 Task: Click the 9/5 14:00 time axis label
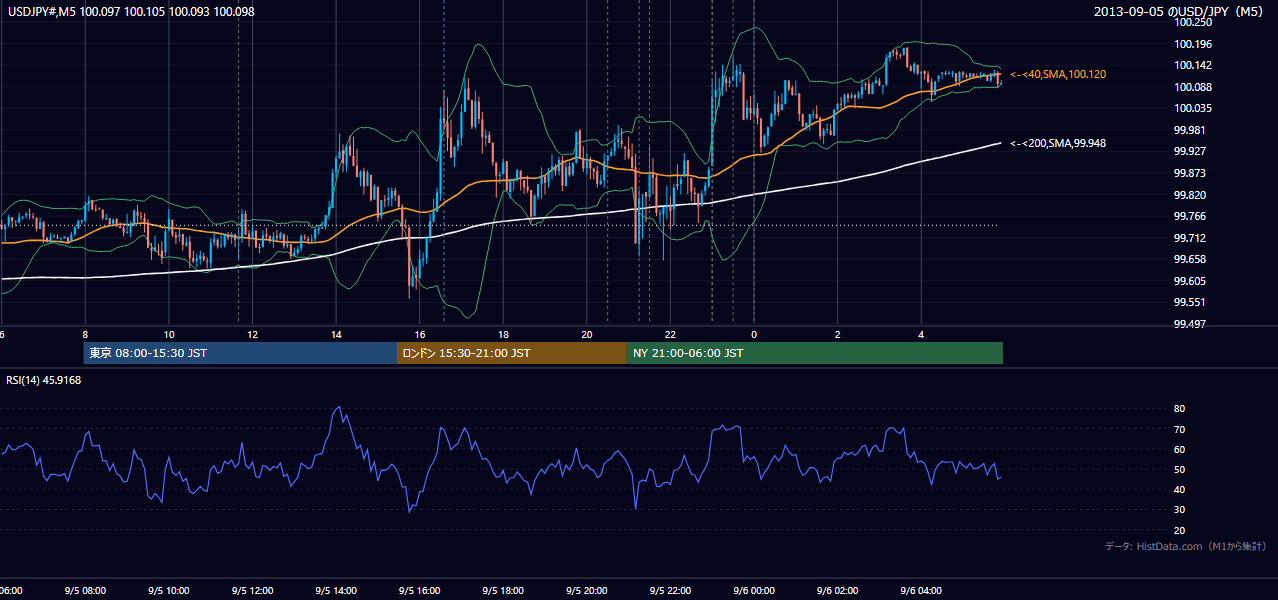(336, 591)
